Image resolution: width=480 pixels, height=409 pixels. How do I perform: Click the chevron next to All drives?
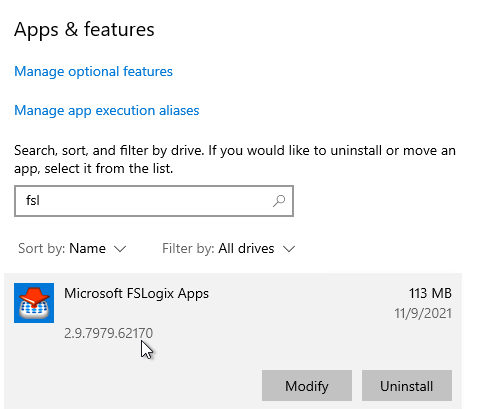coord(289,249)
